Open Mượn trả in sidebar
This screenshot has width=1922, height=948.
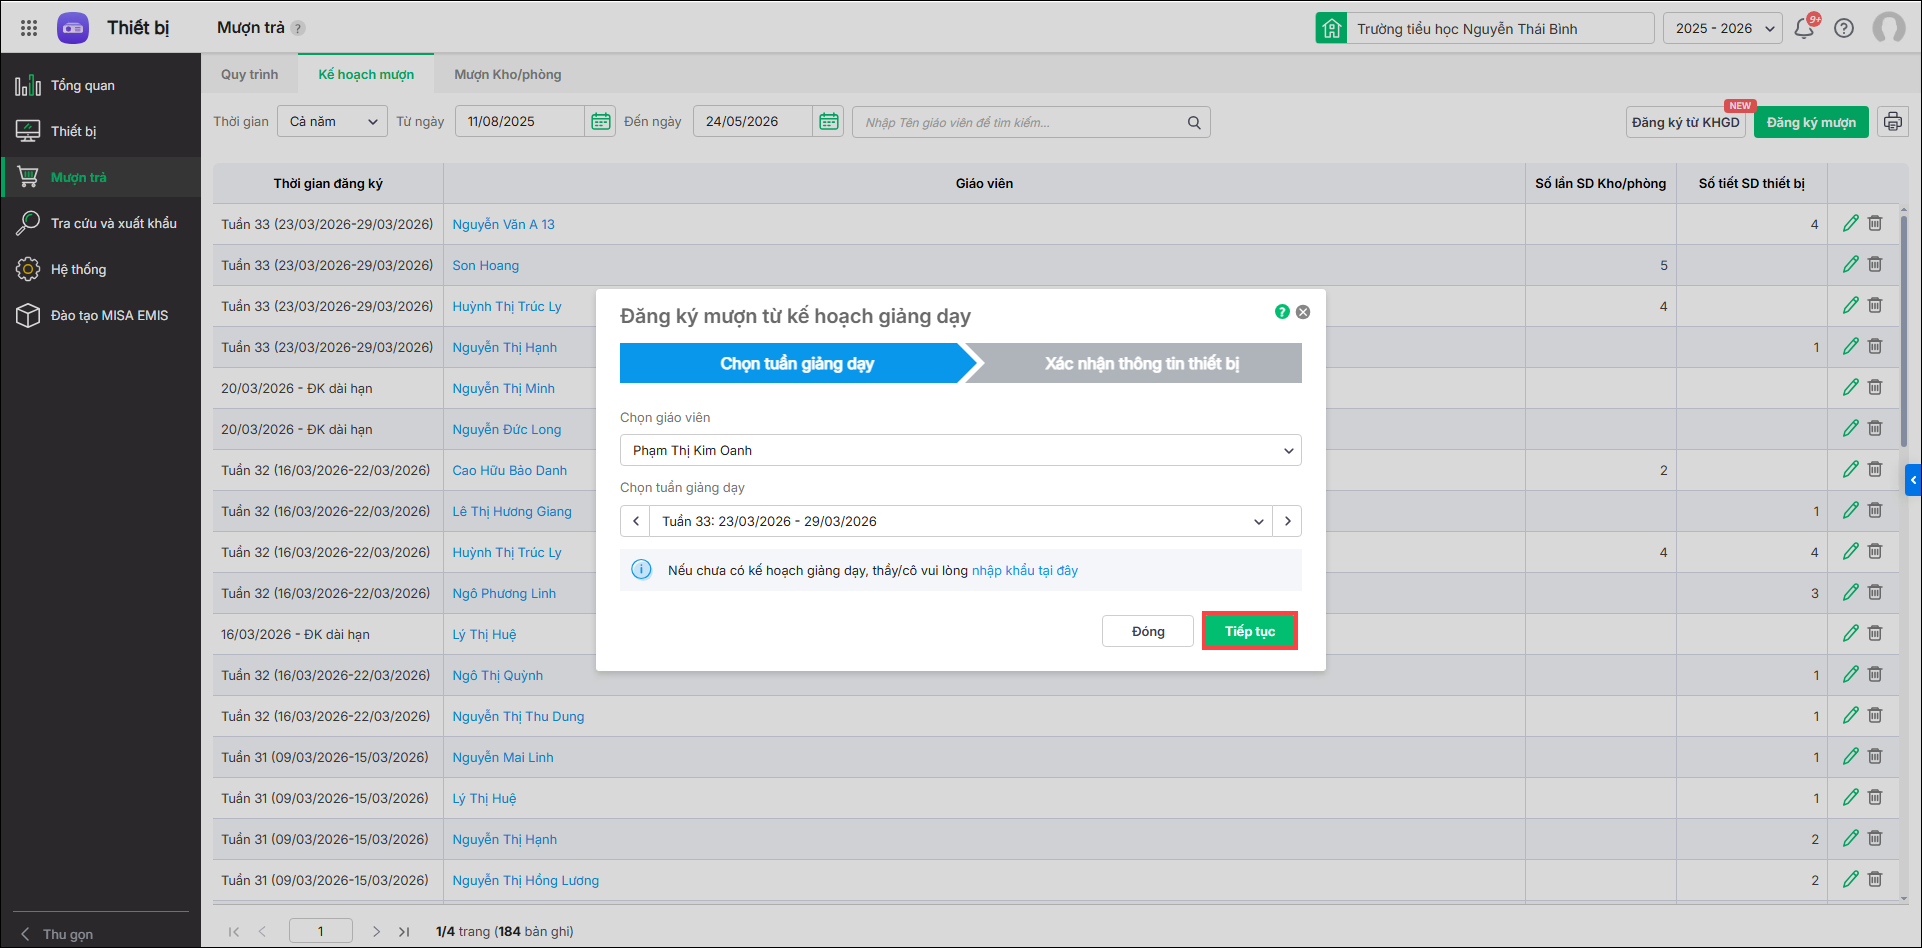tap(100, 177)
